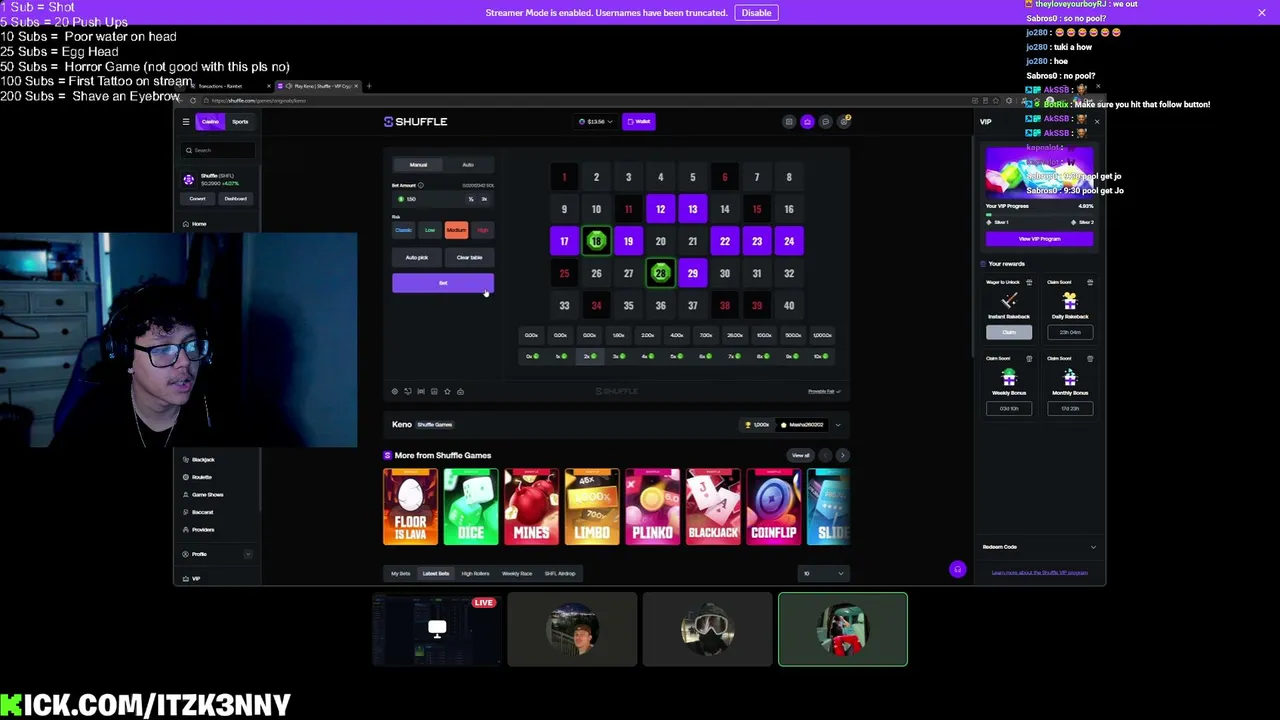The image size is (1280, 720).
Task: Open the chat bubble icon
Action: coord(825,122)
